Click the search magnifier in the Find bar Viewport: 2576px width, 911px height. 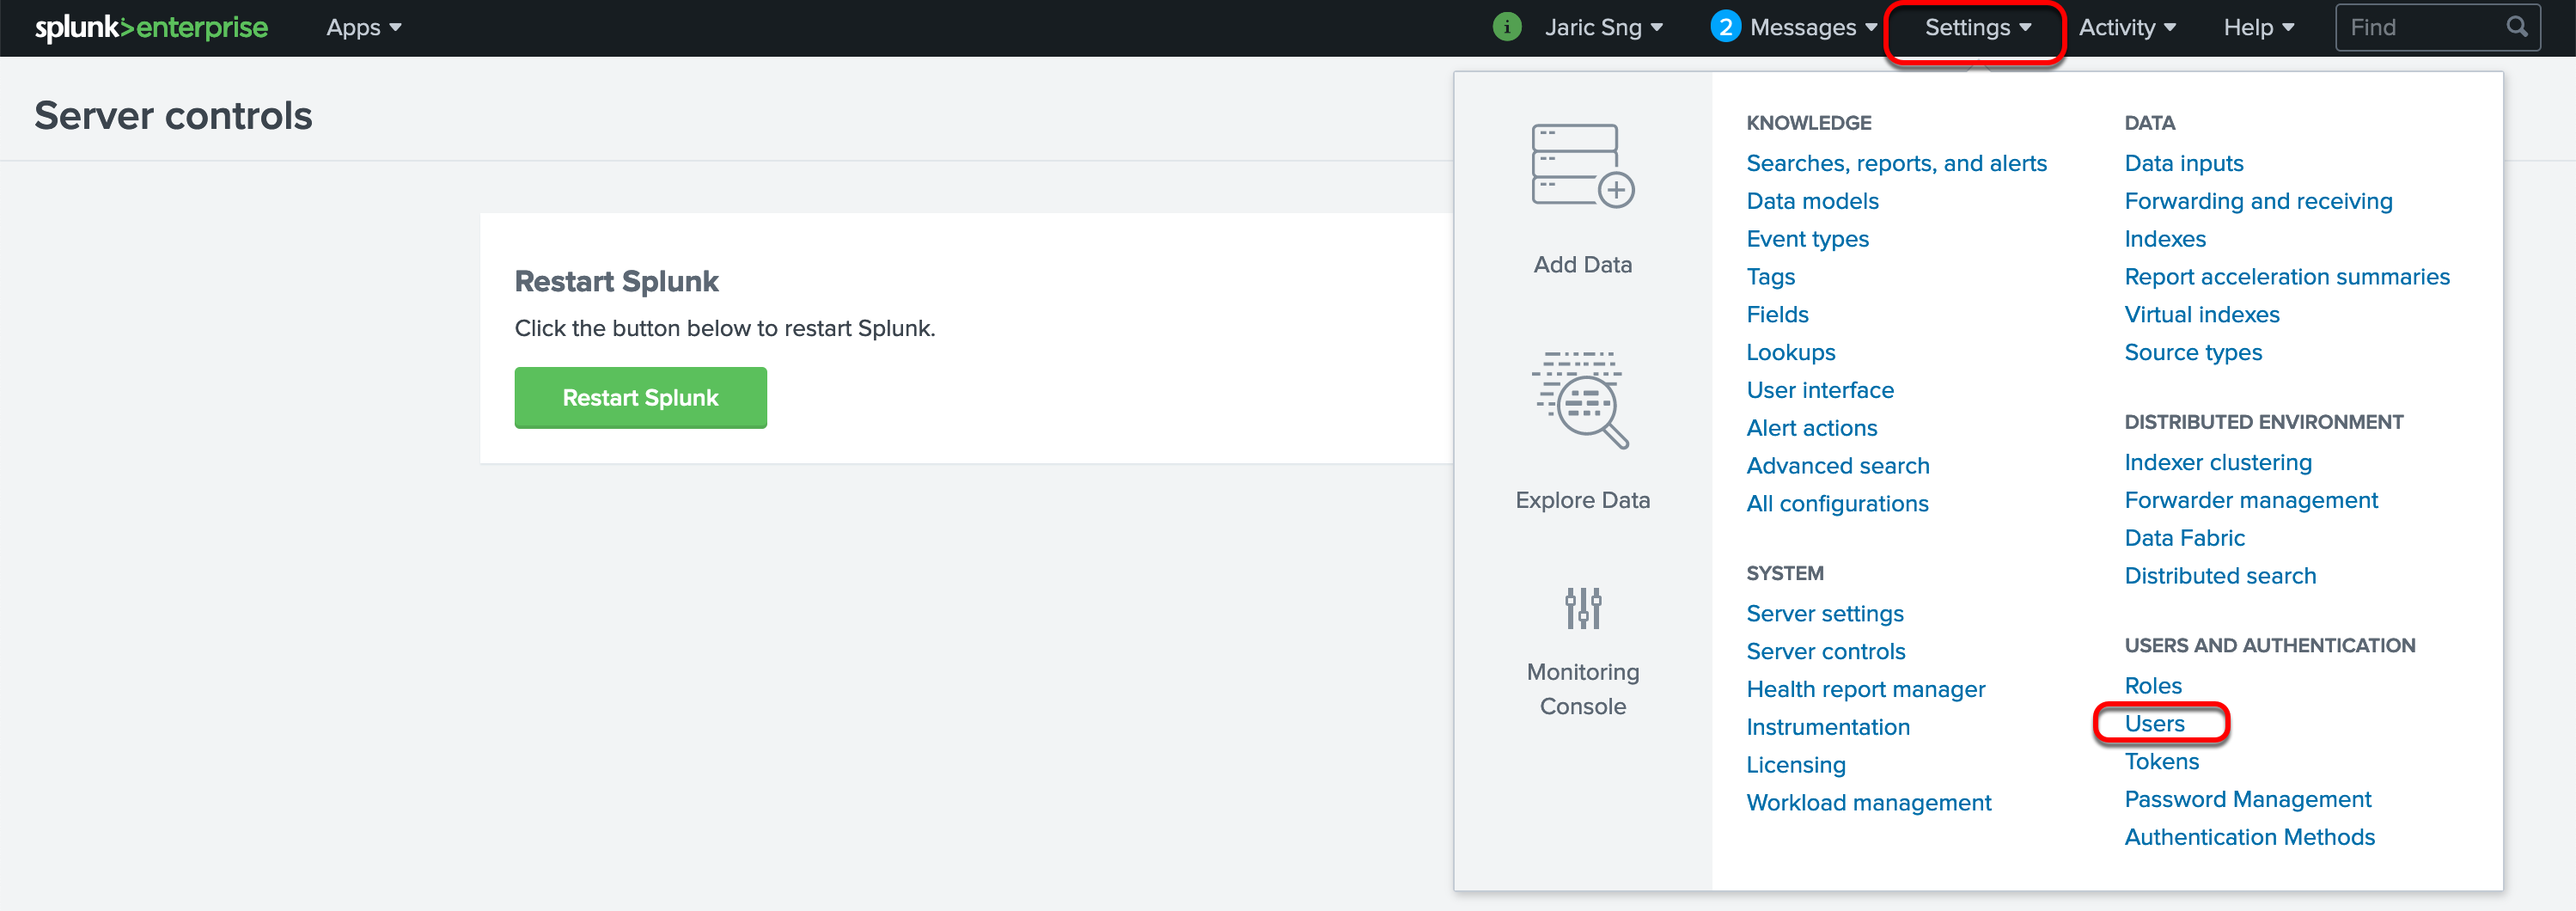[x=2516, y=27]
